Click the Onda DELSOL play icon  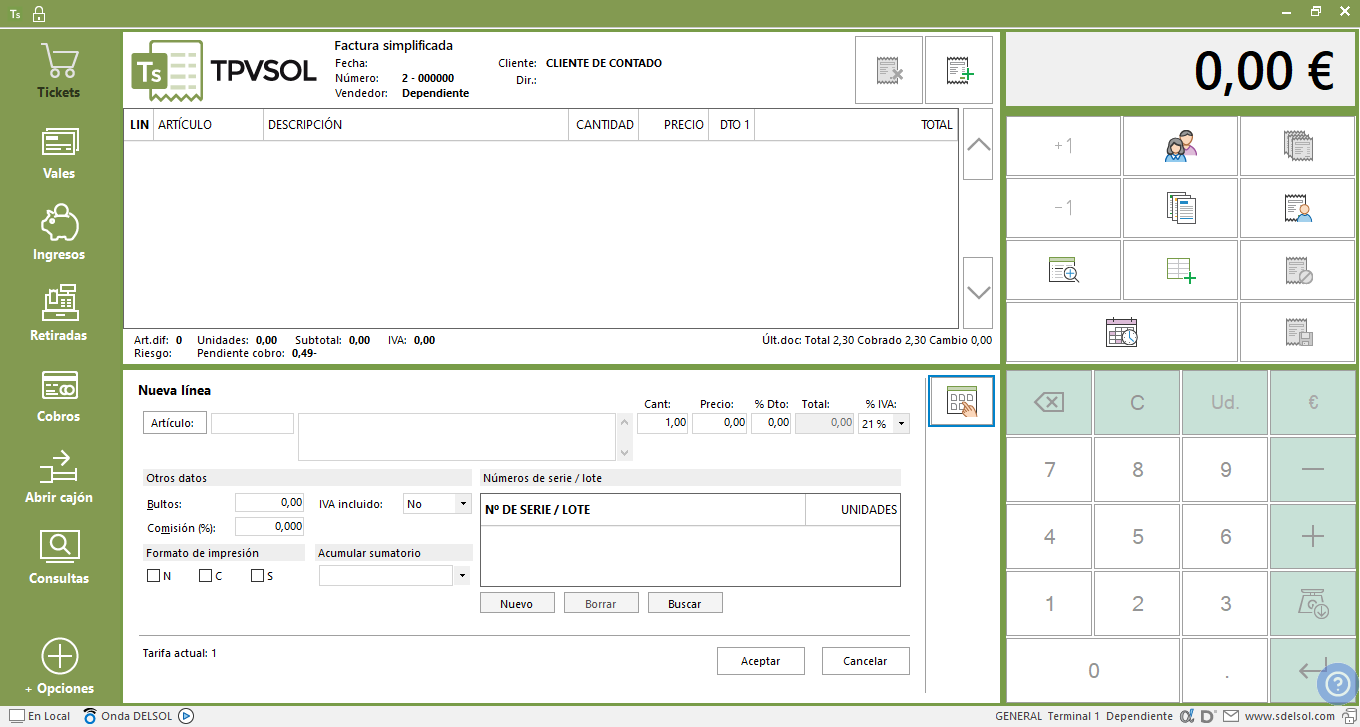[x=185, y=716]
